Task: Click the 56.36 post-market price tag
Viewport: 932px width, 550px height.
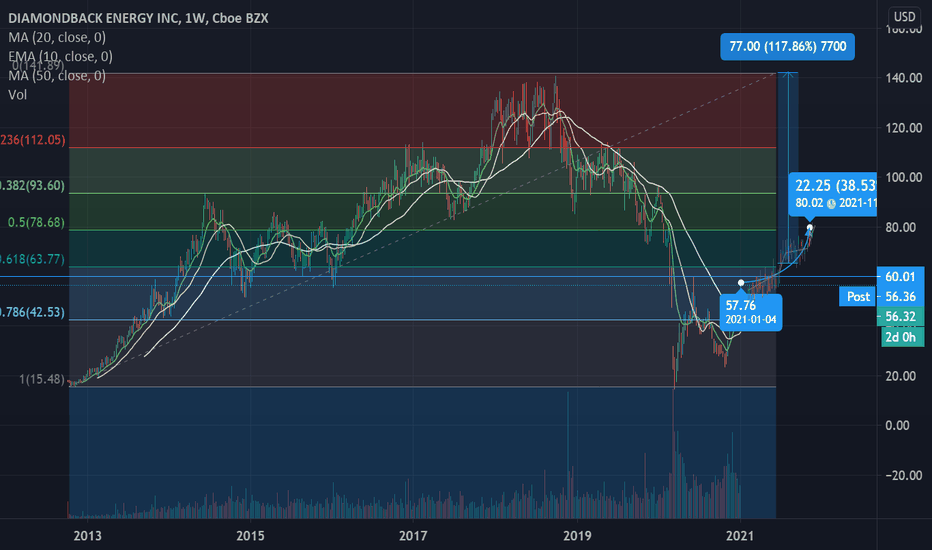Action: pos(900,296)
